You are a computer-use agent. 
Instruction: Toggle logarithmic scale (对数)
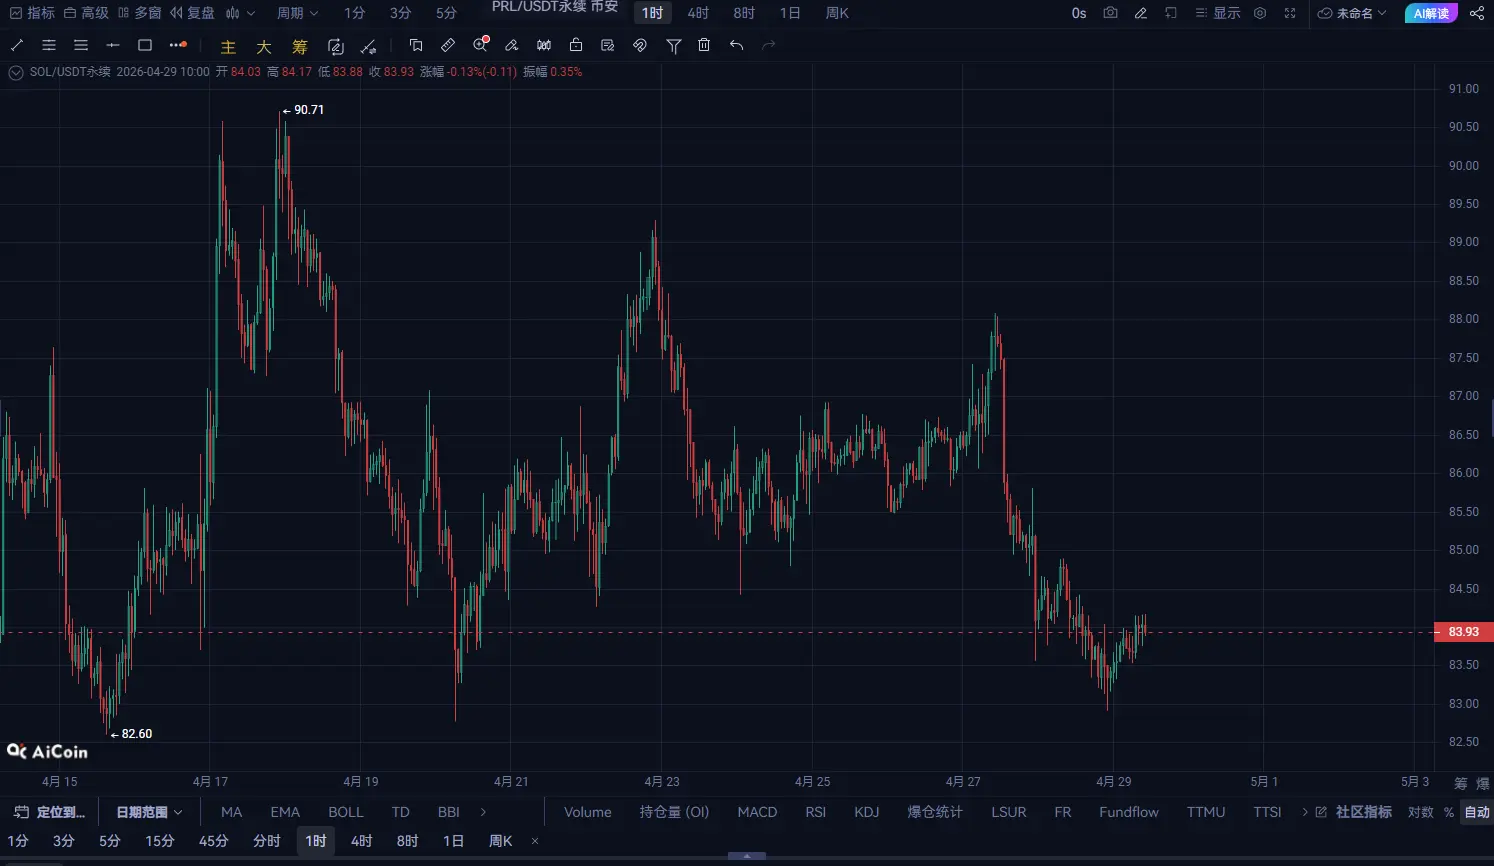coord(1421,812)
